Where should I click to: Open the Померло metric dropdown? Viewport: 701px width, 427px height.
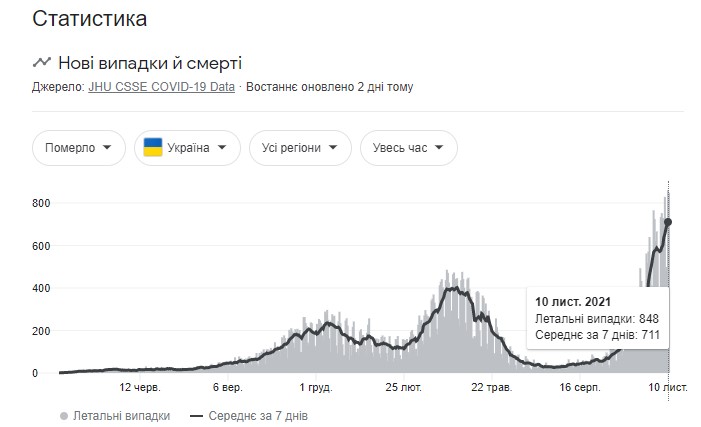79,148
